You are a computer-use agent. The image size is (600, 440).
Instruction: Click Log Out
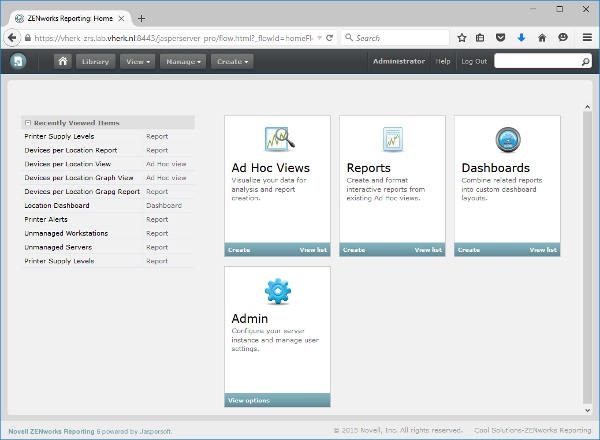point(474,61)
